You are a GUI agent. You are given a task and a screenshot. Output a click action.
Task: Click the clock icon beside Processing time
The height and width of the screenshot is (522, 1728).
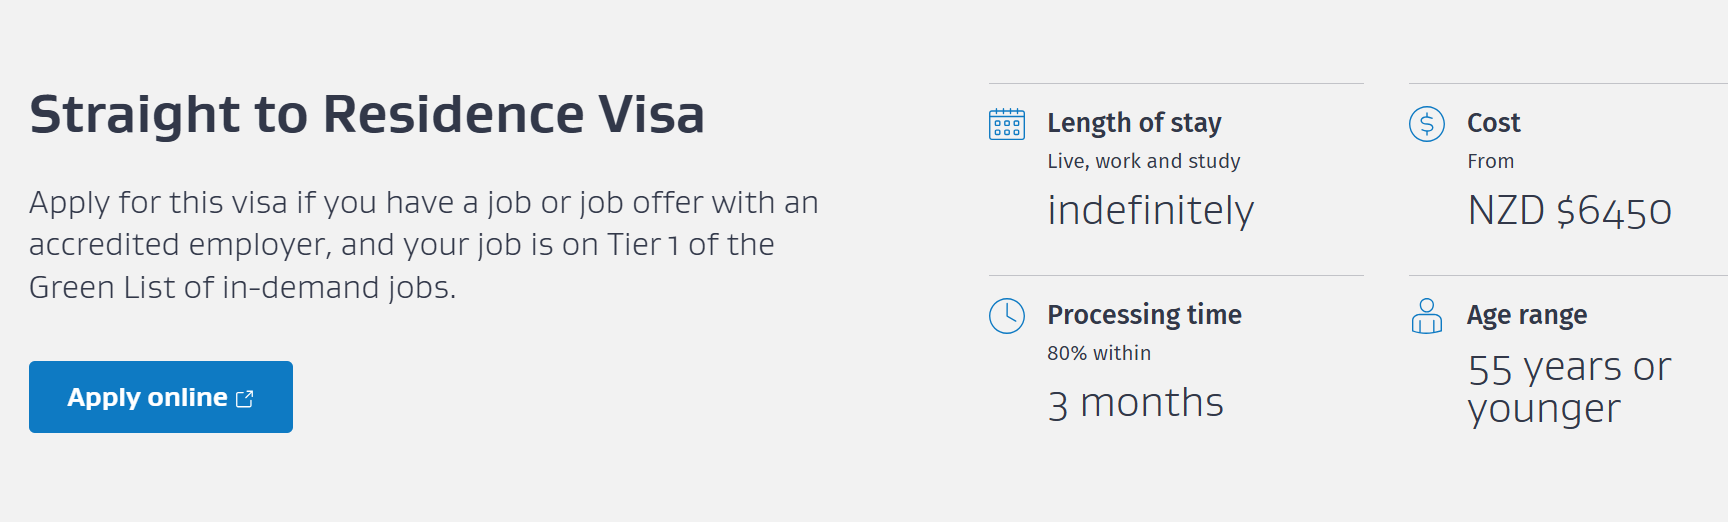point(1007,316)
